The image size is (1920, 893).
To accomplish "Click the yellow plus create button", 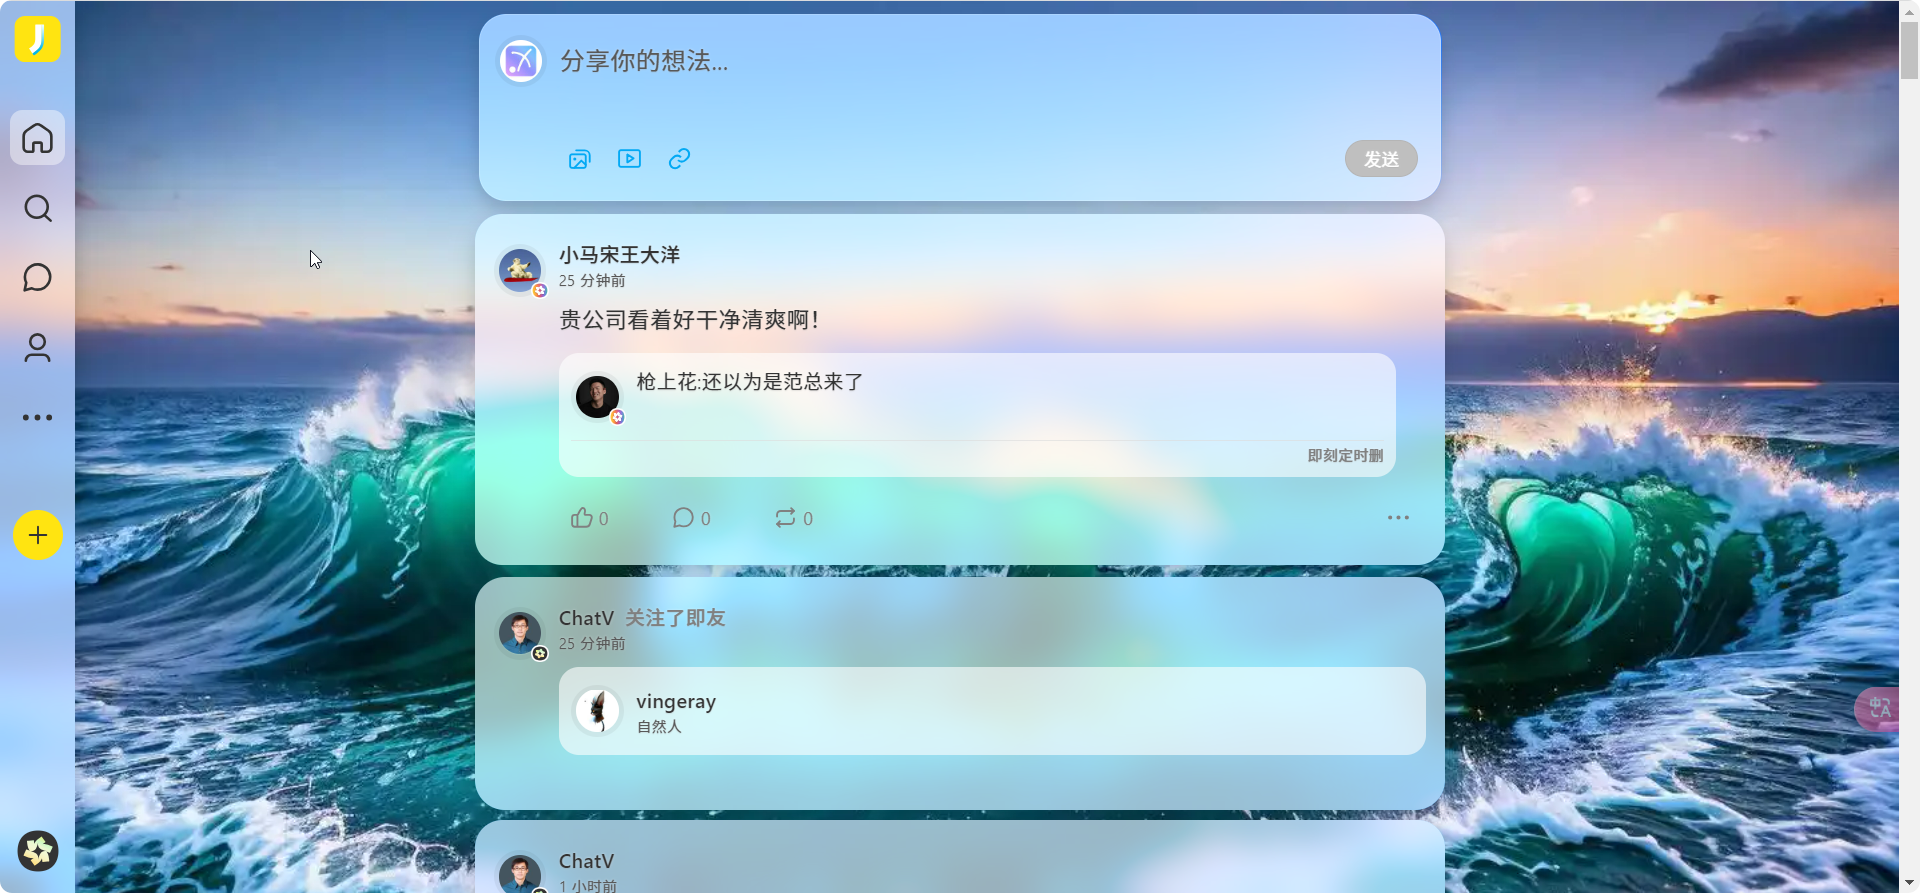I will tap(38, 535).
